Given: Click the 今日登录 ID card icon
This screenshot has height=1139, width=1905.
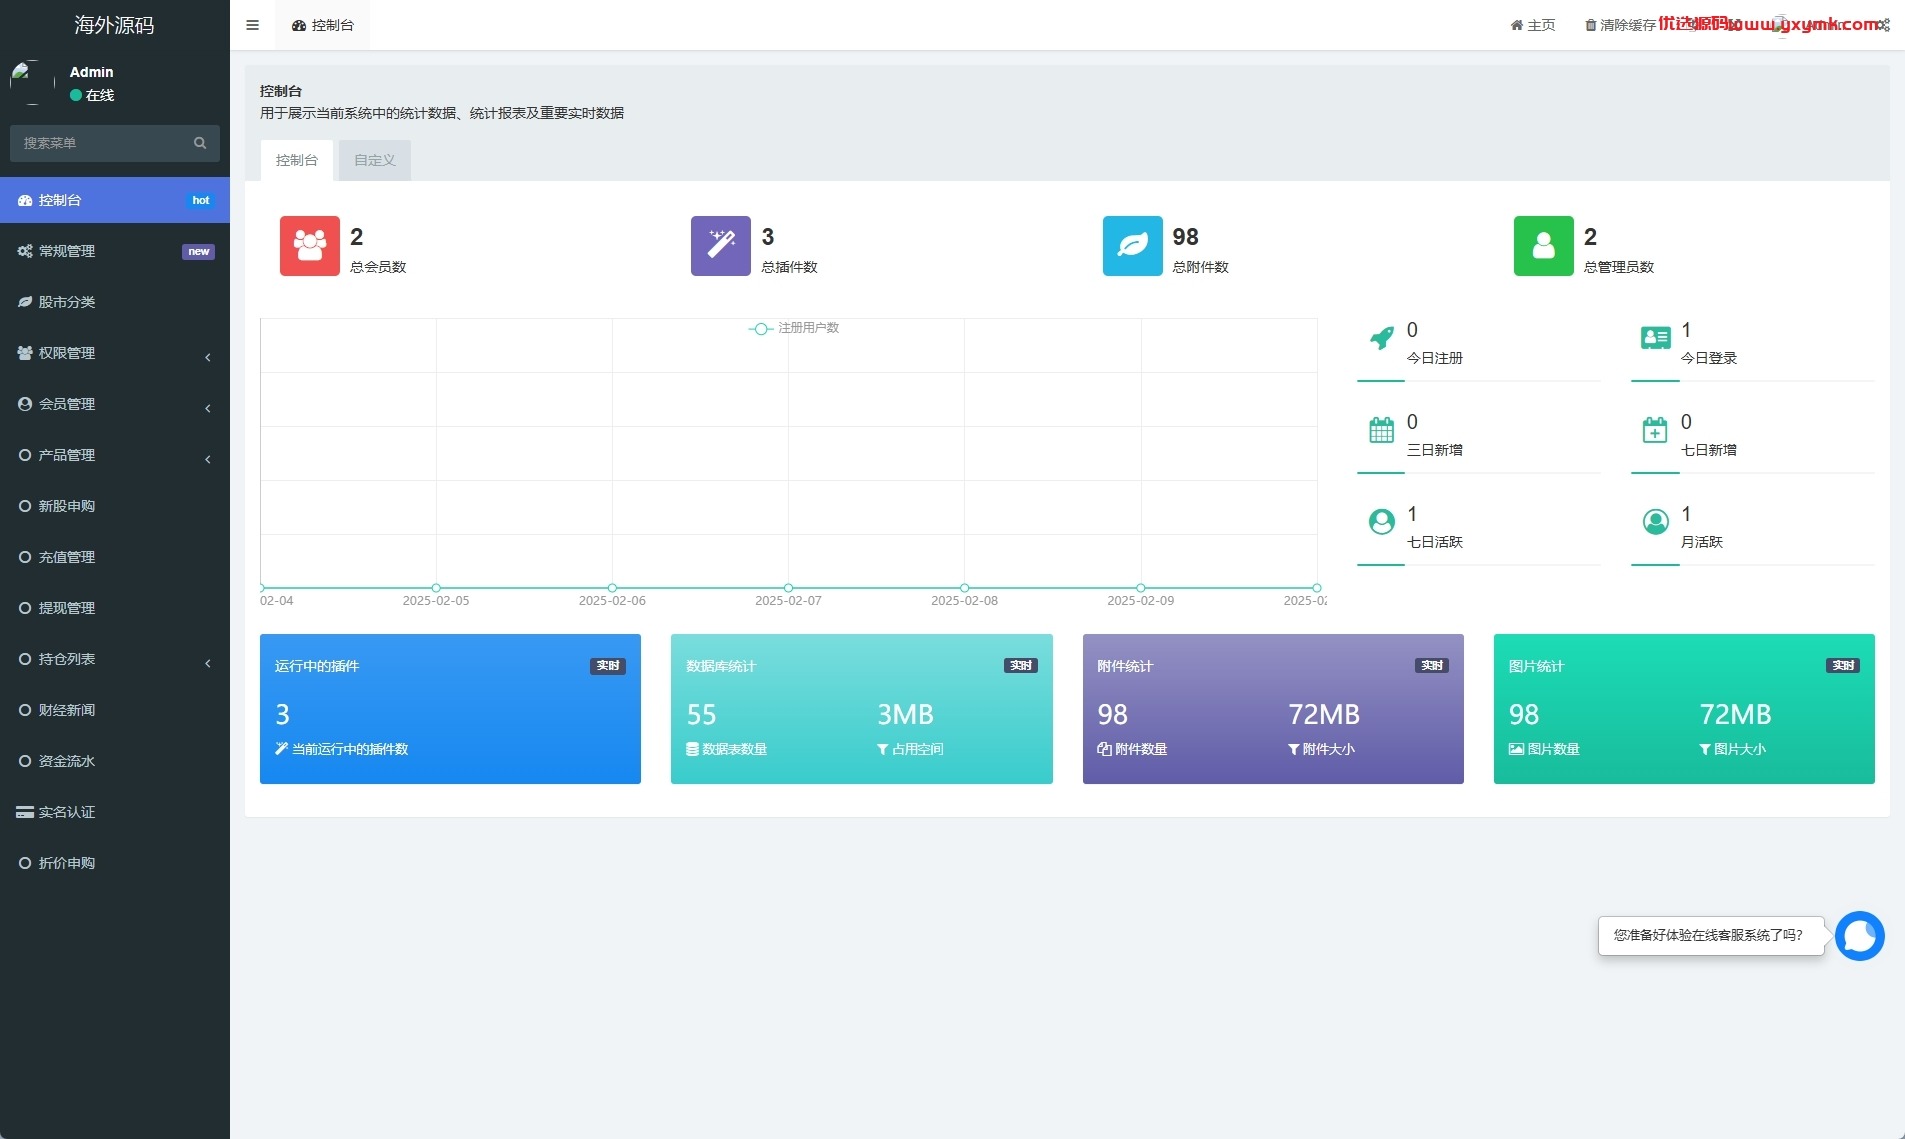Looking at the screenshot, I should coord(1656,339).
